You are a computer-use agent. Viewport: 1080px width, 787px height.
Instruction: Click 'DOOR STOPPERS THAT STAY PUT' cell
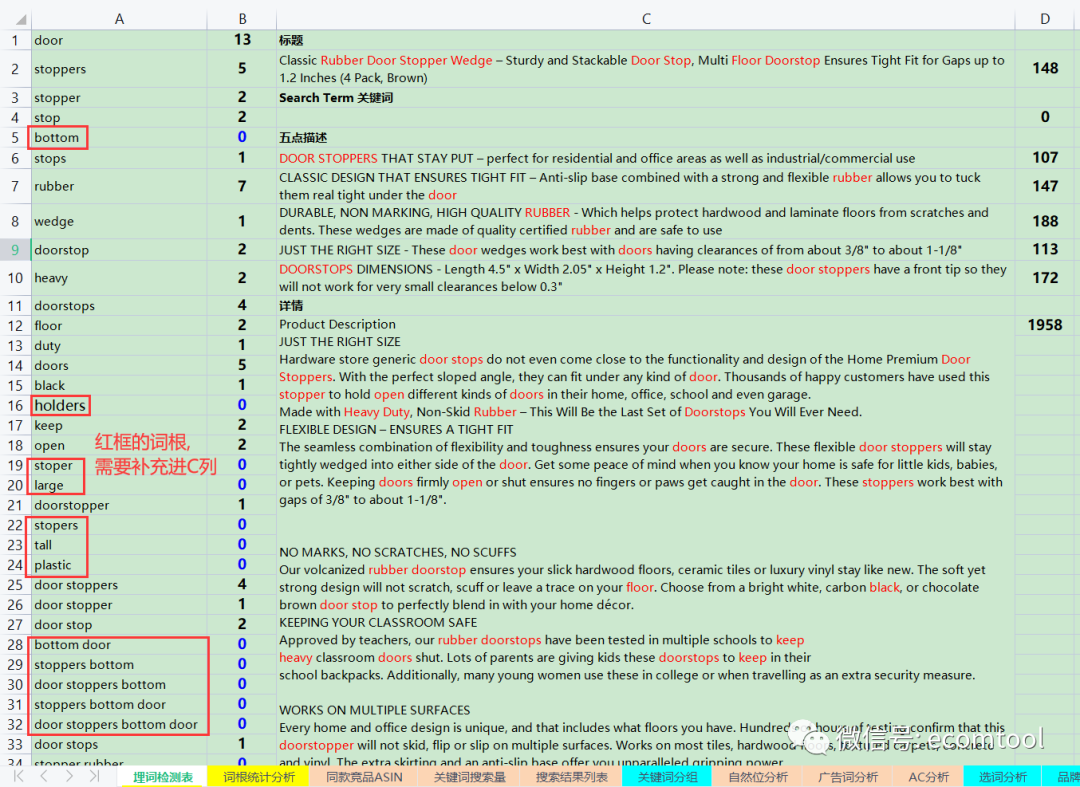[645, 158]
